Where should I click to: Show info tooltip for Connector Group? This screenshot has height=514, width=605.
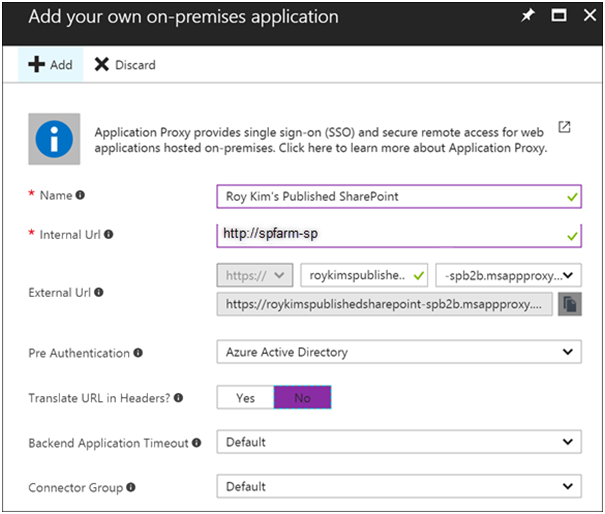131,487
